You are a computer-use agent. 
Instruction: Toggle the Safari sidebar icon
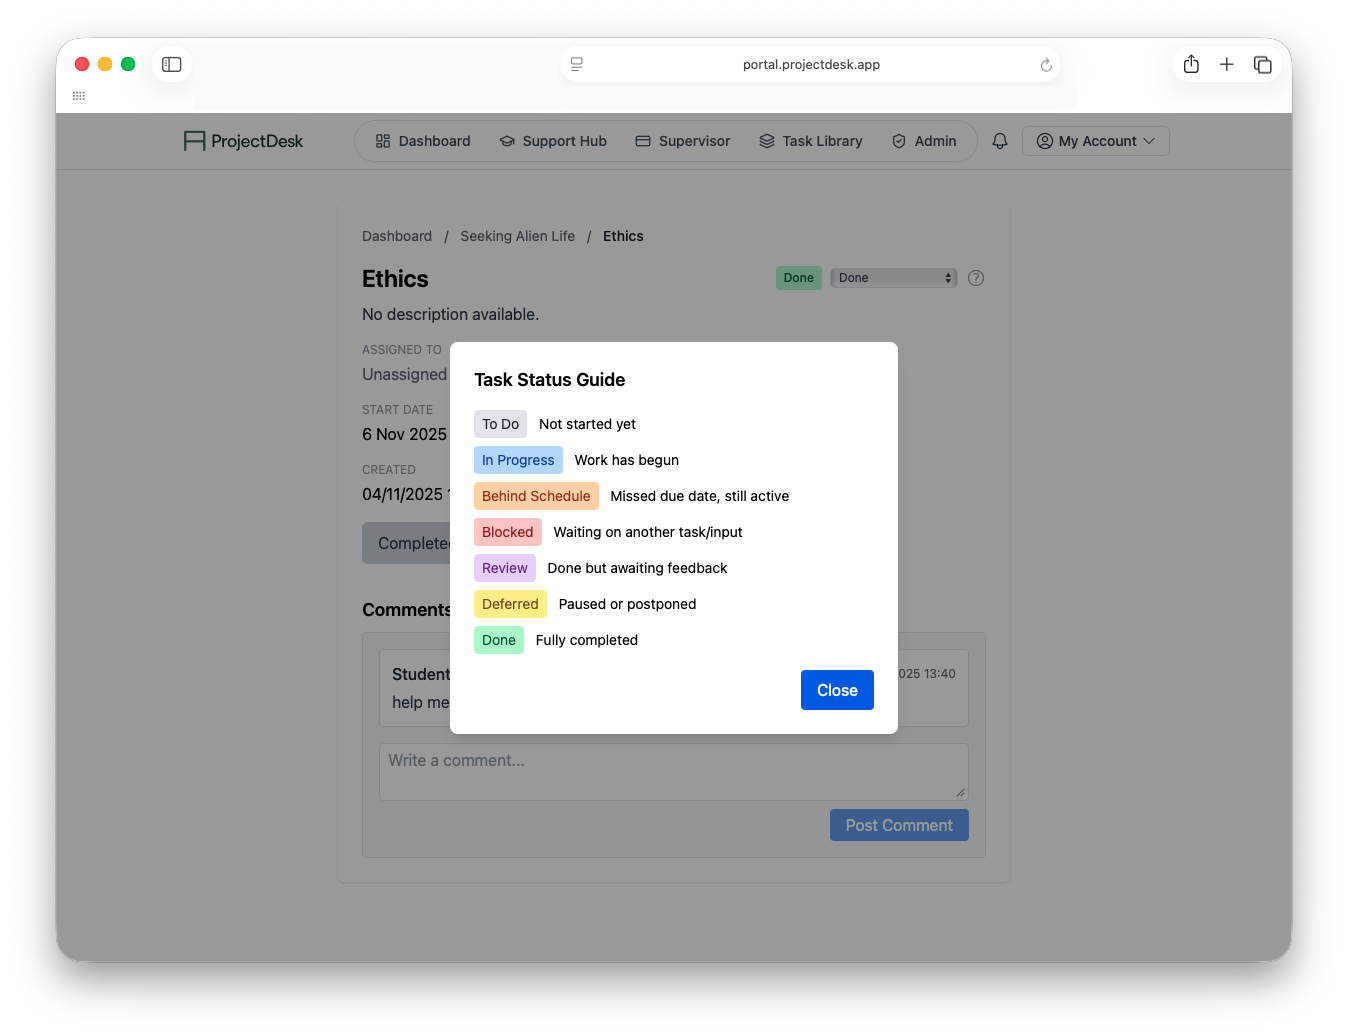coord(171,64)
